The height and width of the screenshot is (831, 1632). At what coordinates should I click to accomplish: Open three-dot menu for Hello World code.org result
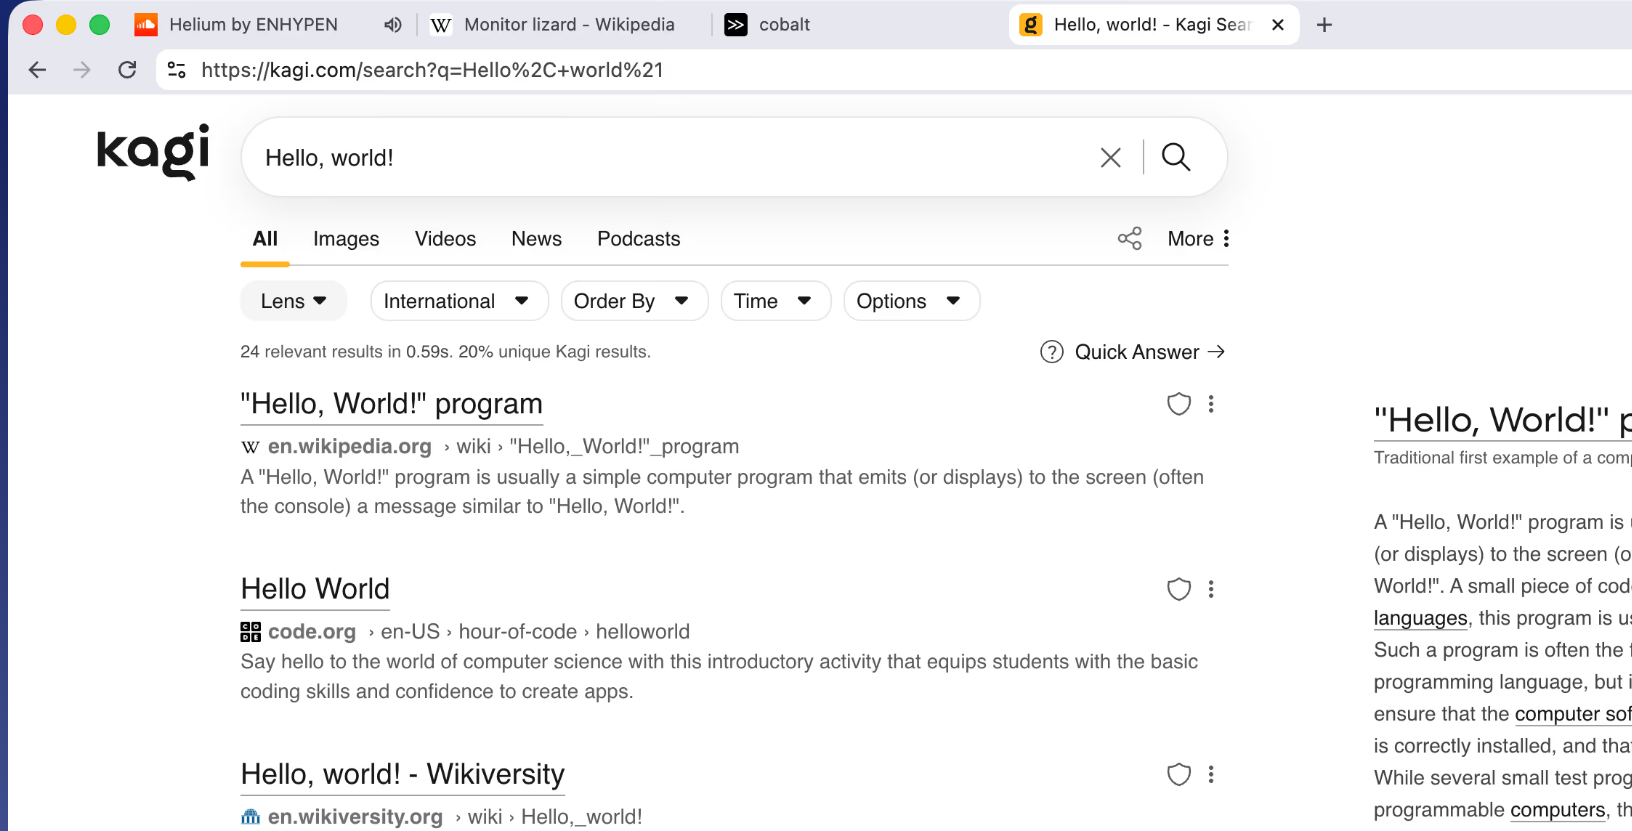[1211, 589]
